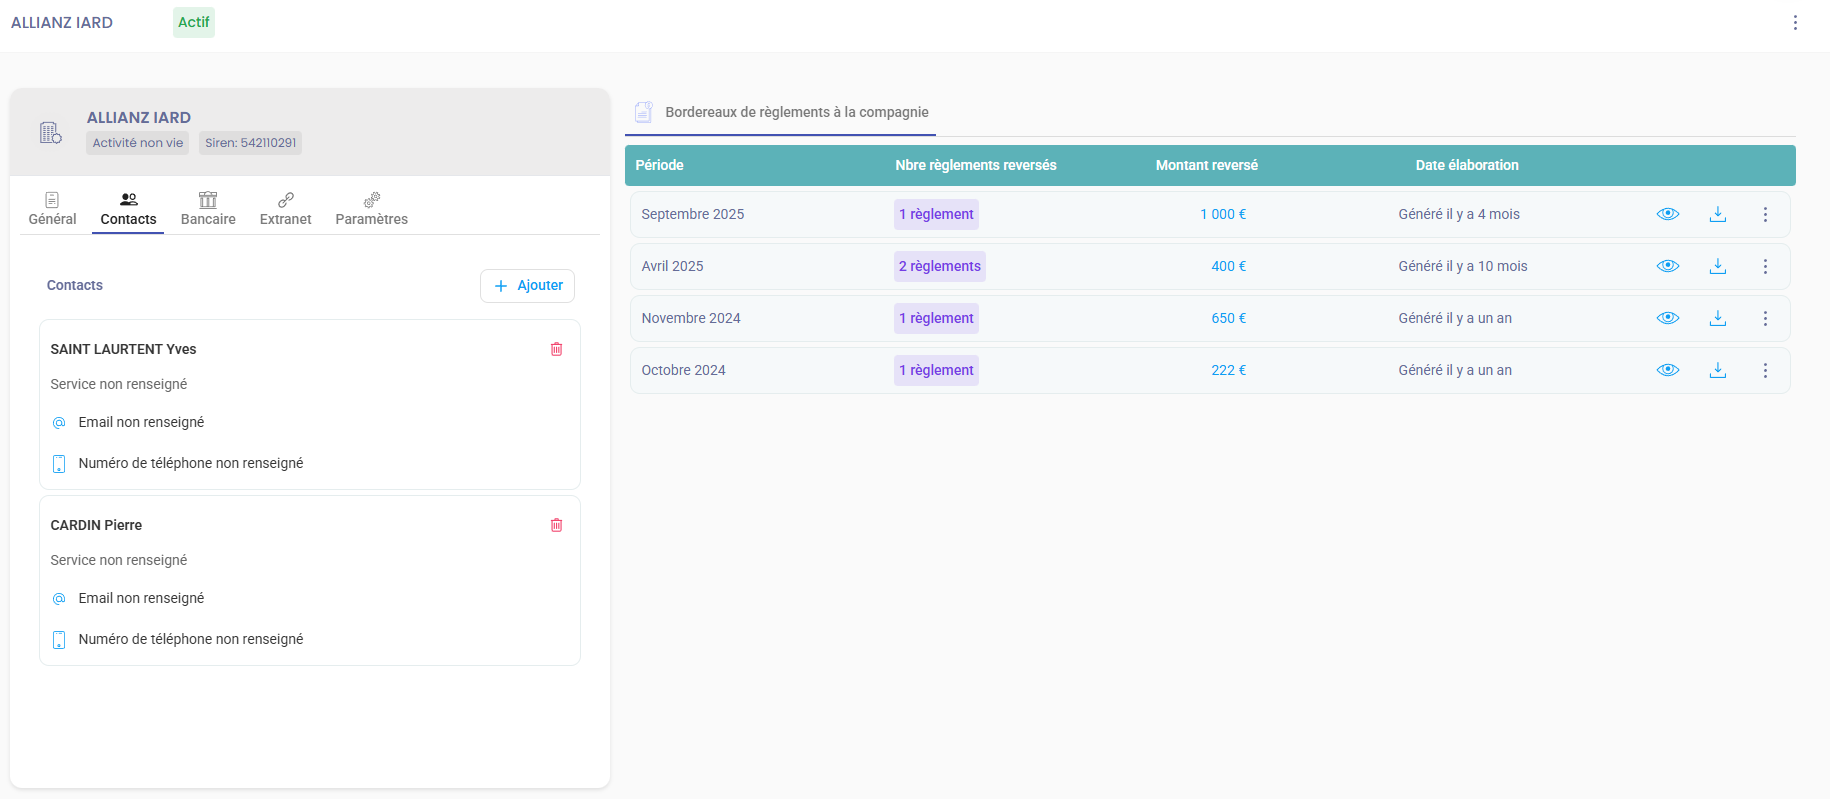1830x799 pixels.
Task: Click the ALLIANZ IARD page title
Action: pos(62,22)
